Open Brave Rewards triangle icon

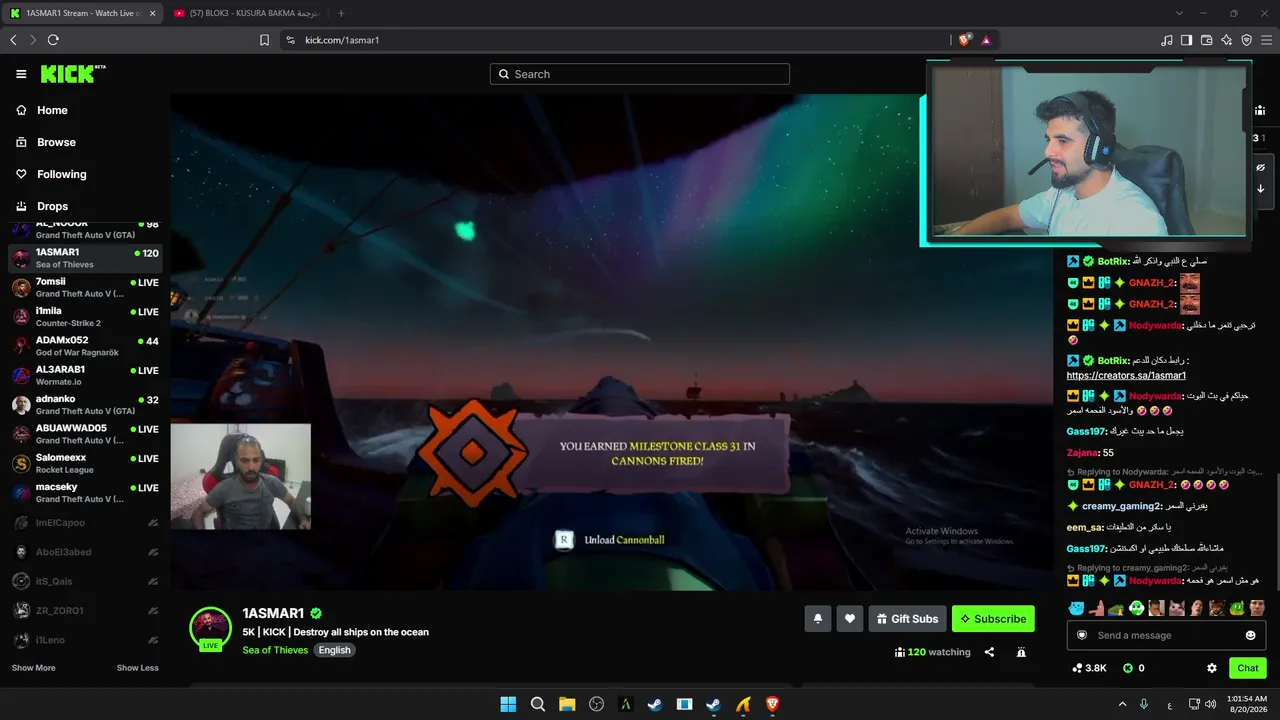(986, 40)
